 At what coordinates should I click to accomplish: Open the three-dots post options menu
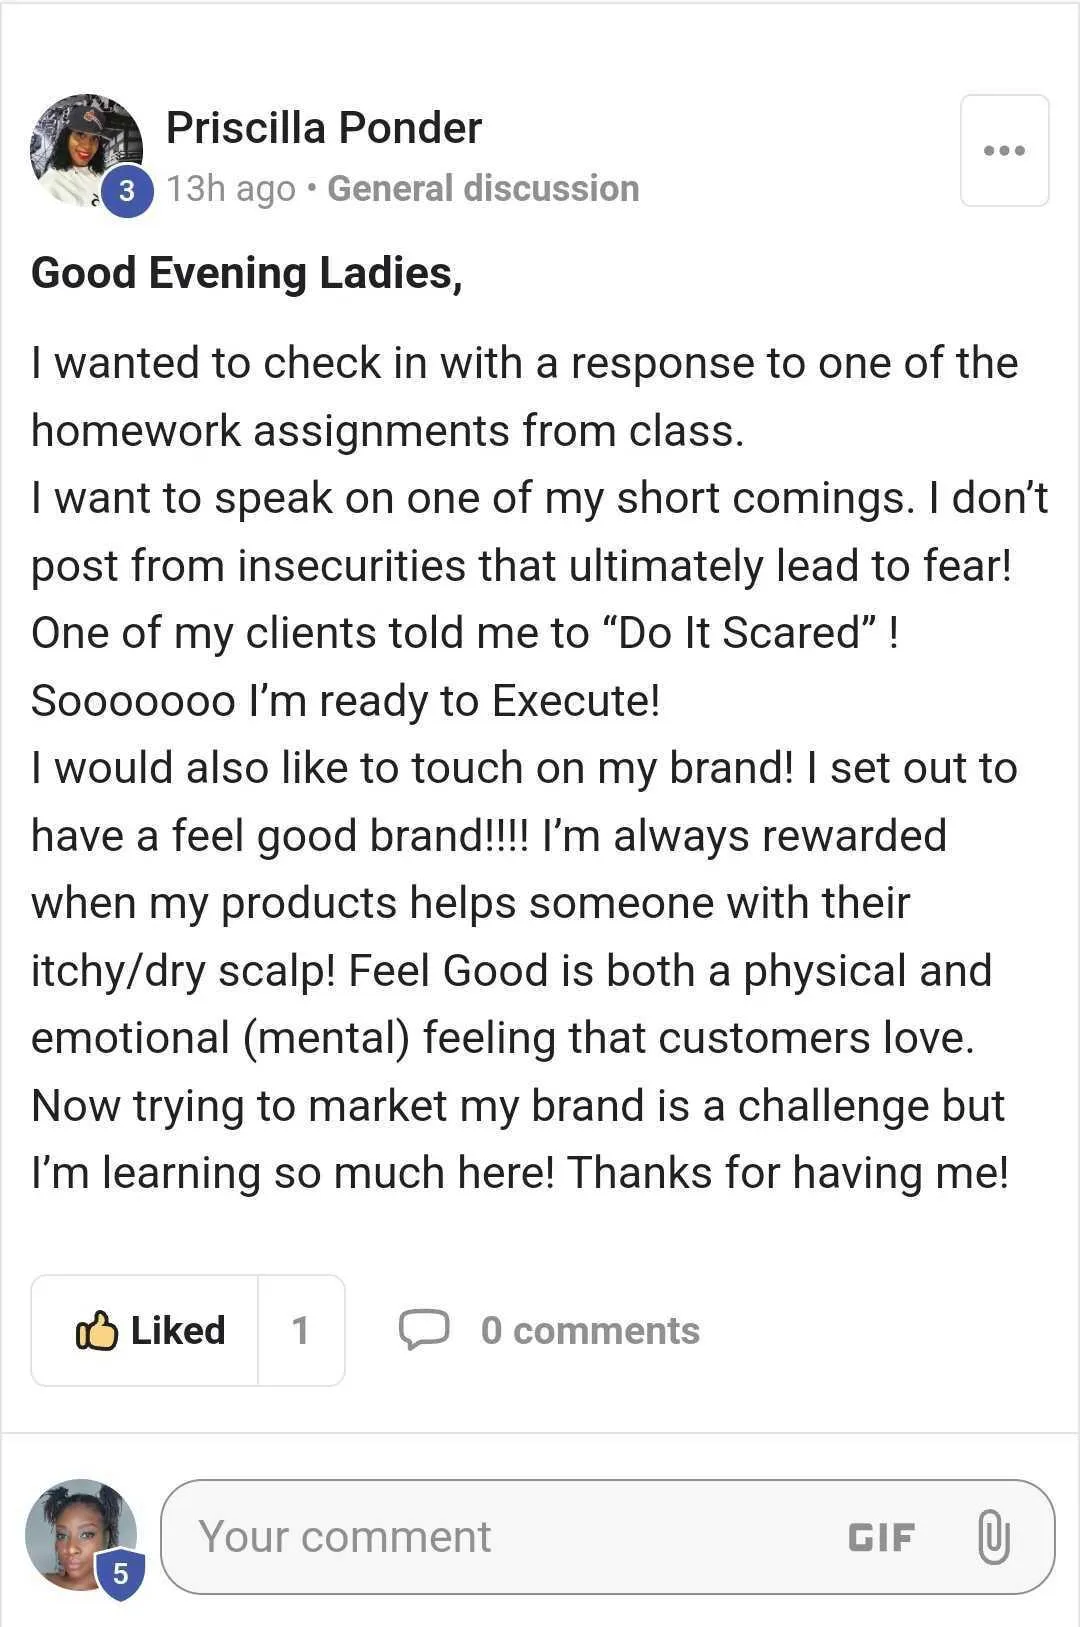click(1004, 151)
